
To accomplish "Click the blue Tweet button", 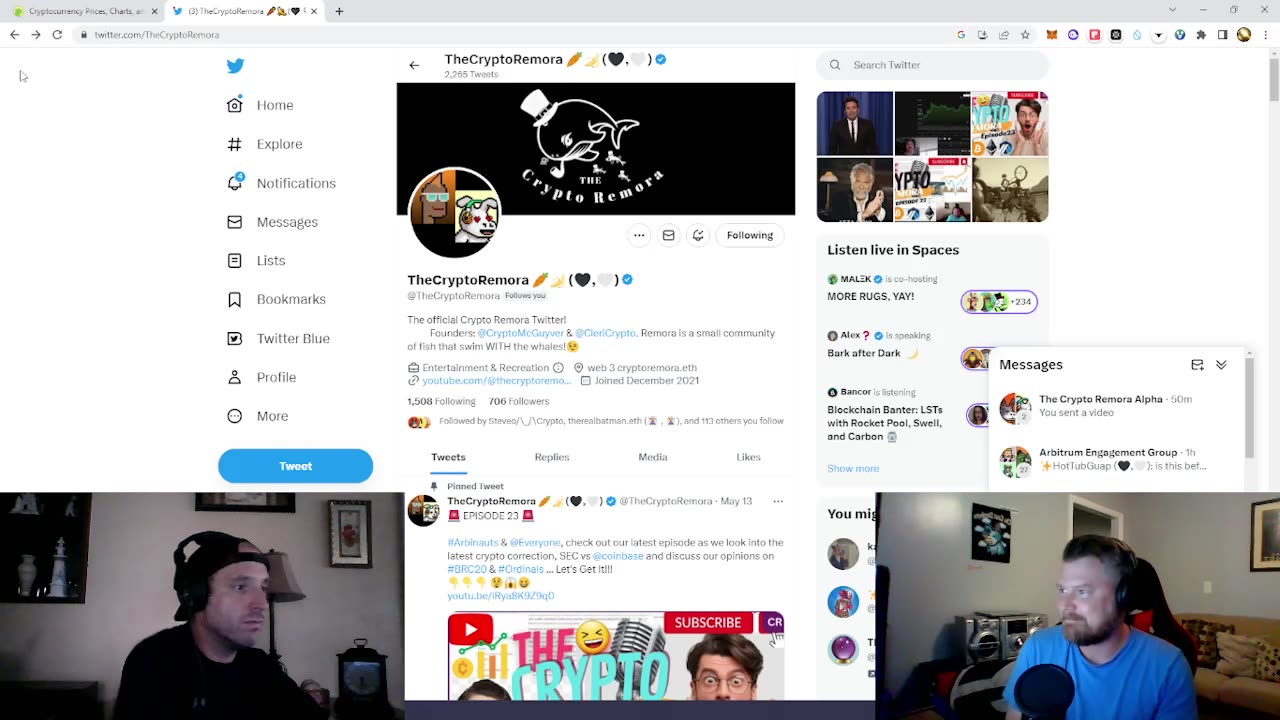I will tap(295, 466).
